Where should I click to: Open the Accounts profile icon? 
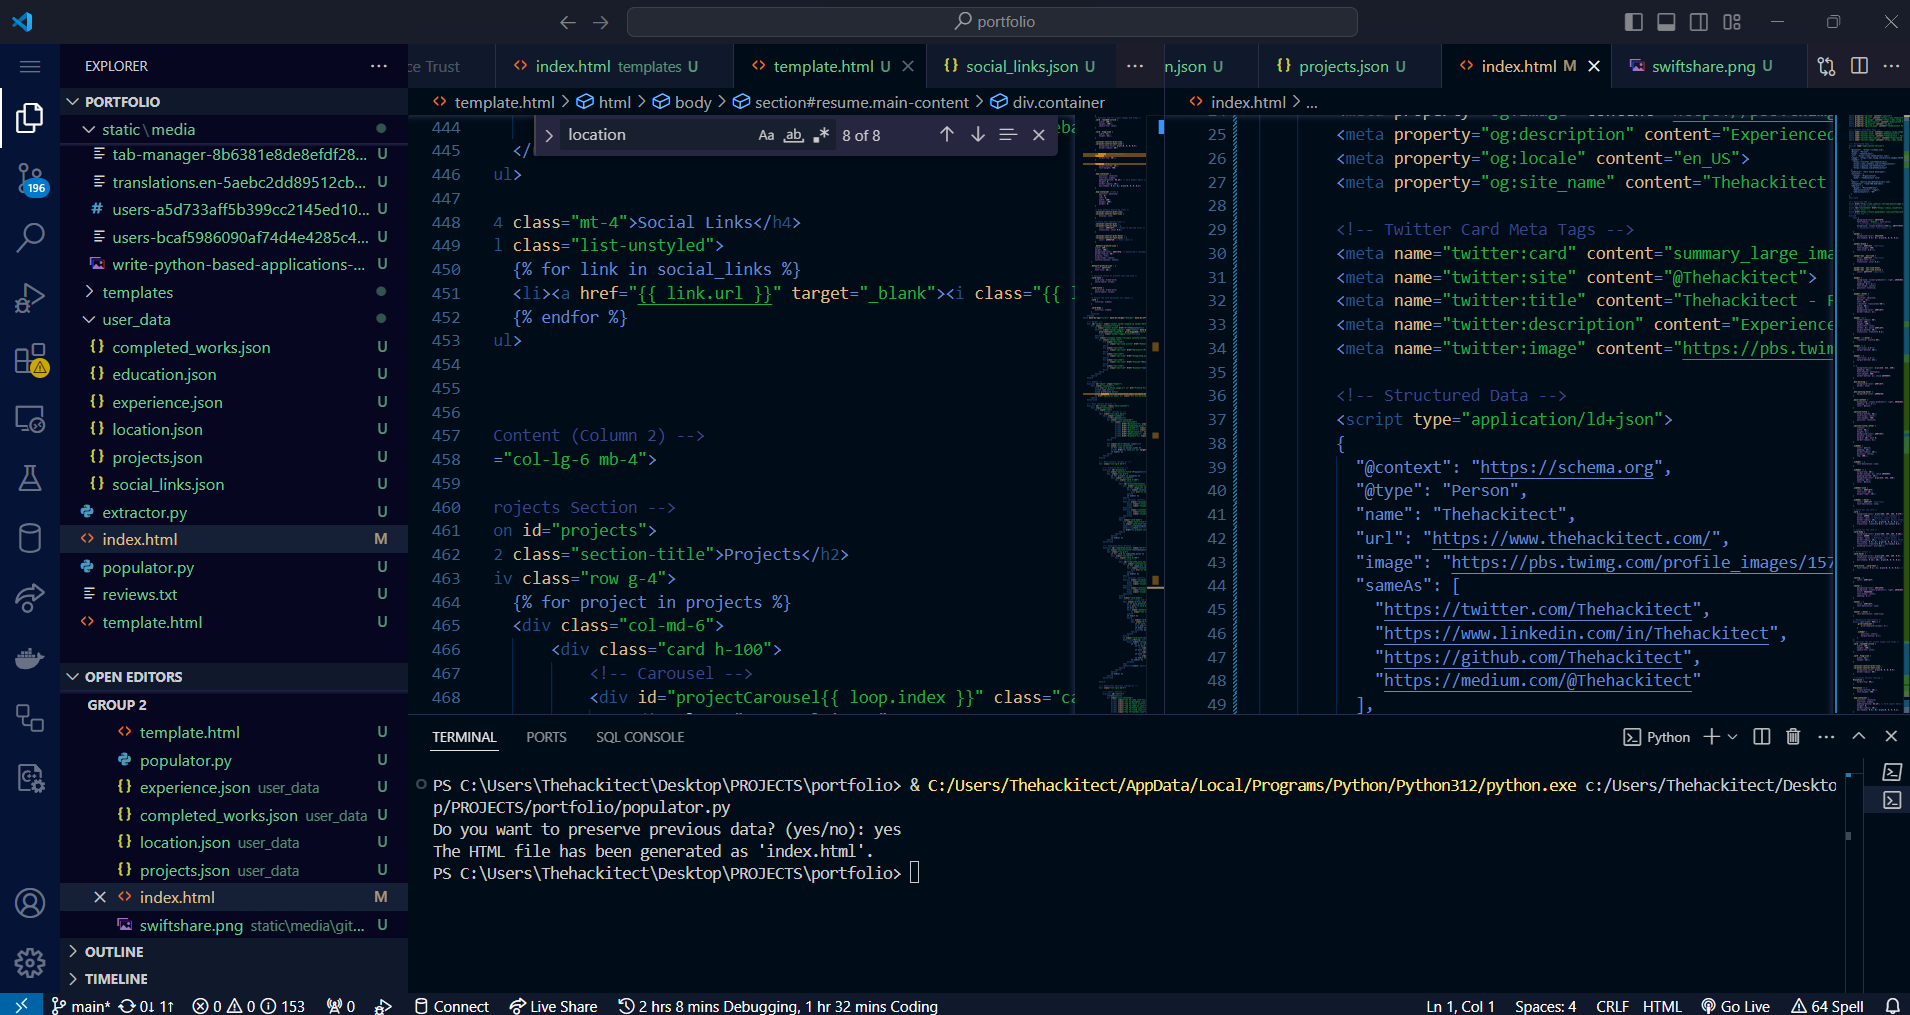[30, 903]
